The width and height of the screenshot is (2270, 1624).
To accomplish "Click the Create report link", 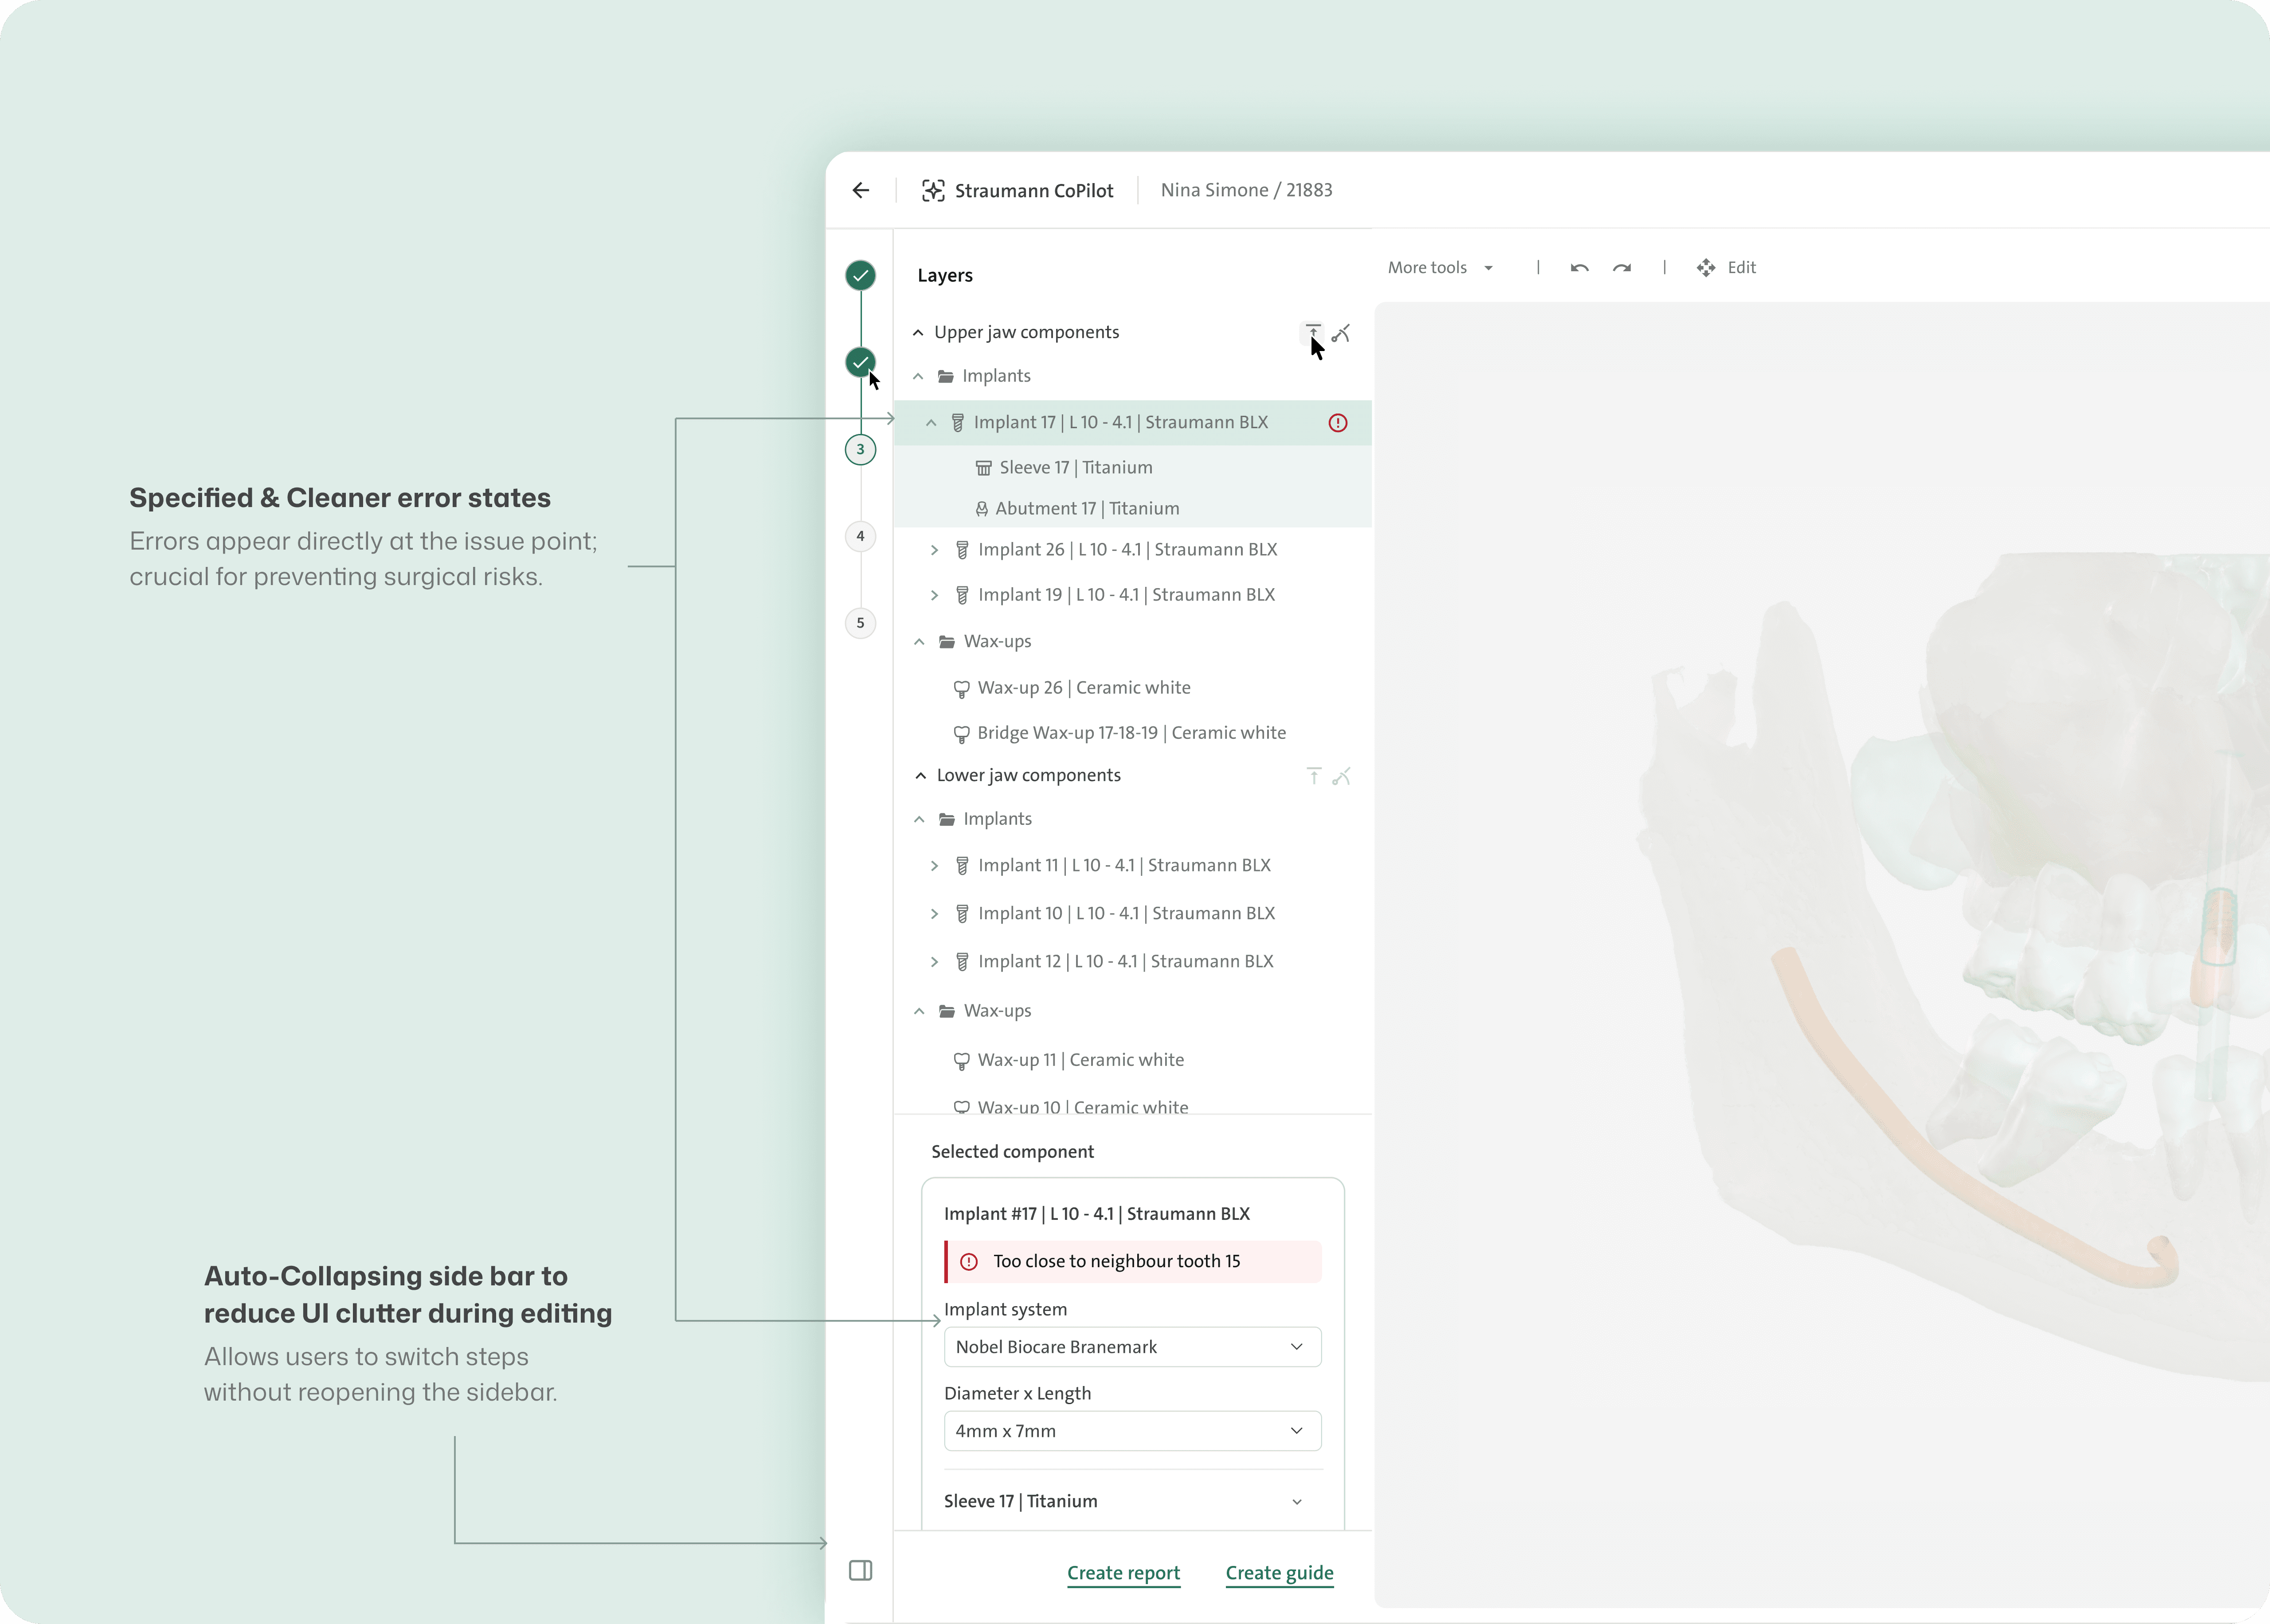I will [x=1123, y=1573].
